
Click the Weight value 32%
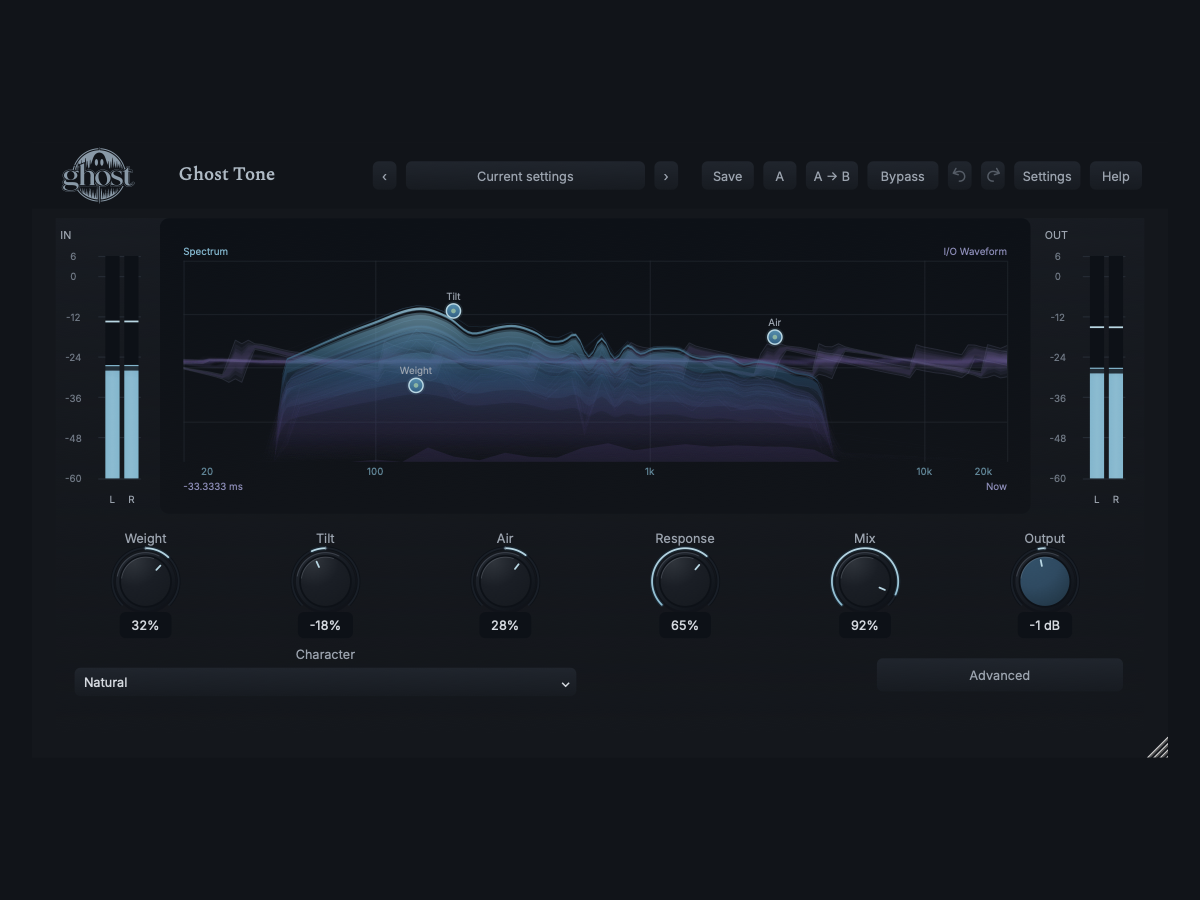click(x=145, y=625)
